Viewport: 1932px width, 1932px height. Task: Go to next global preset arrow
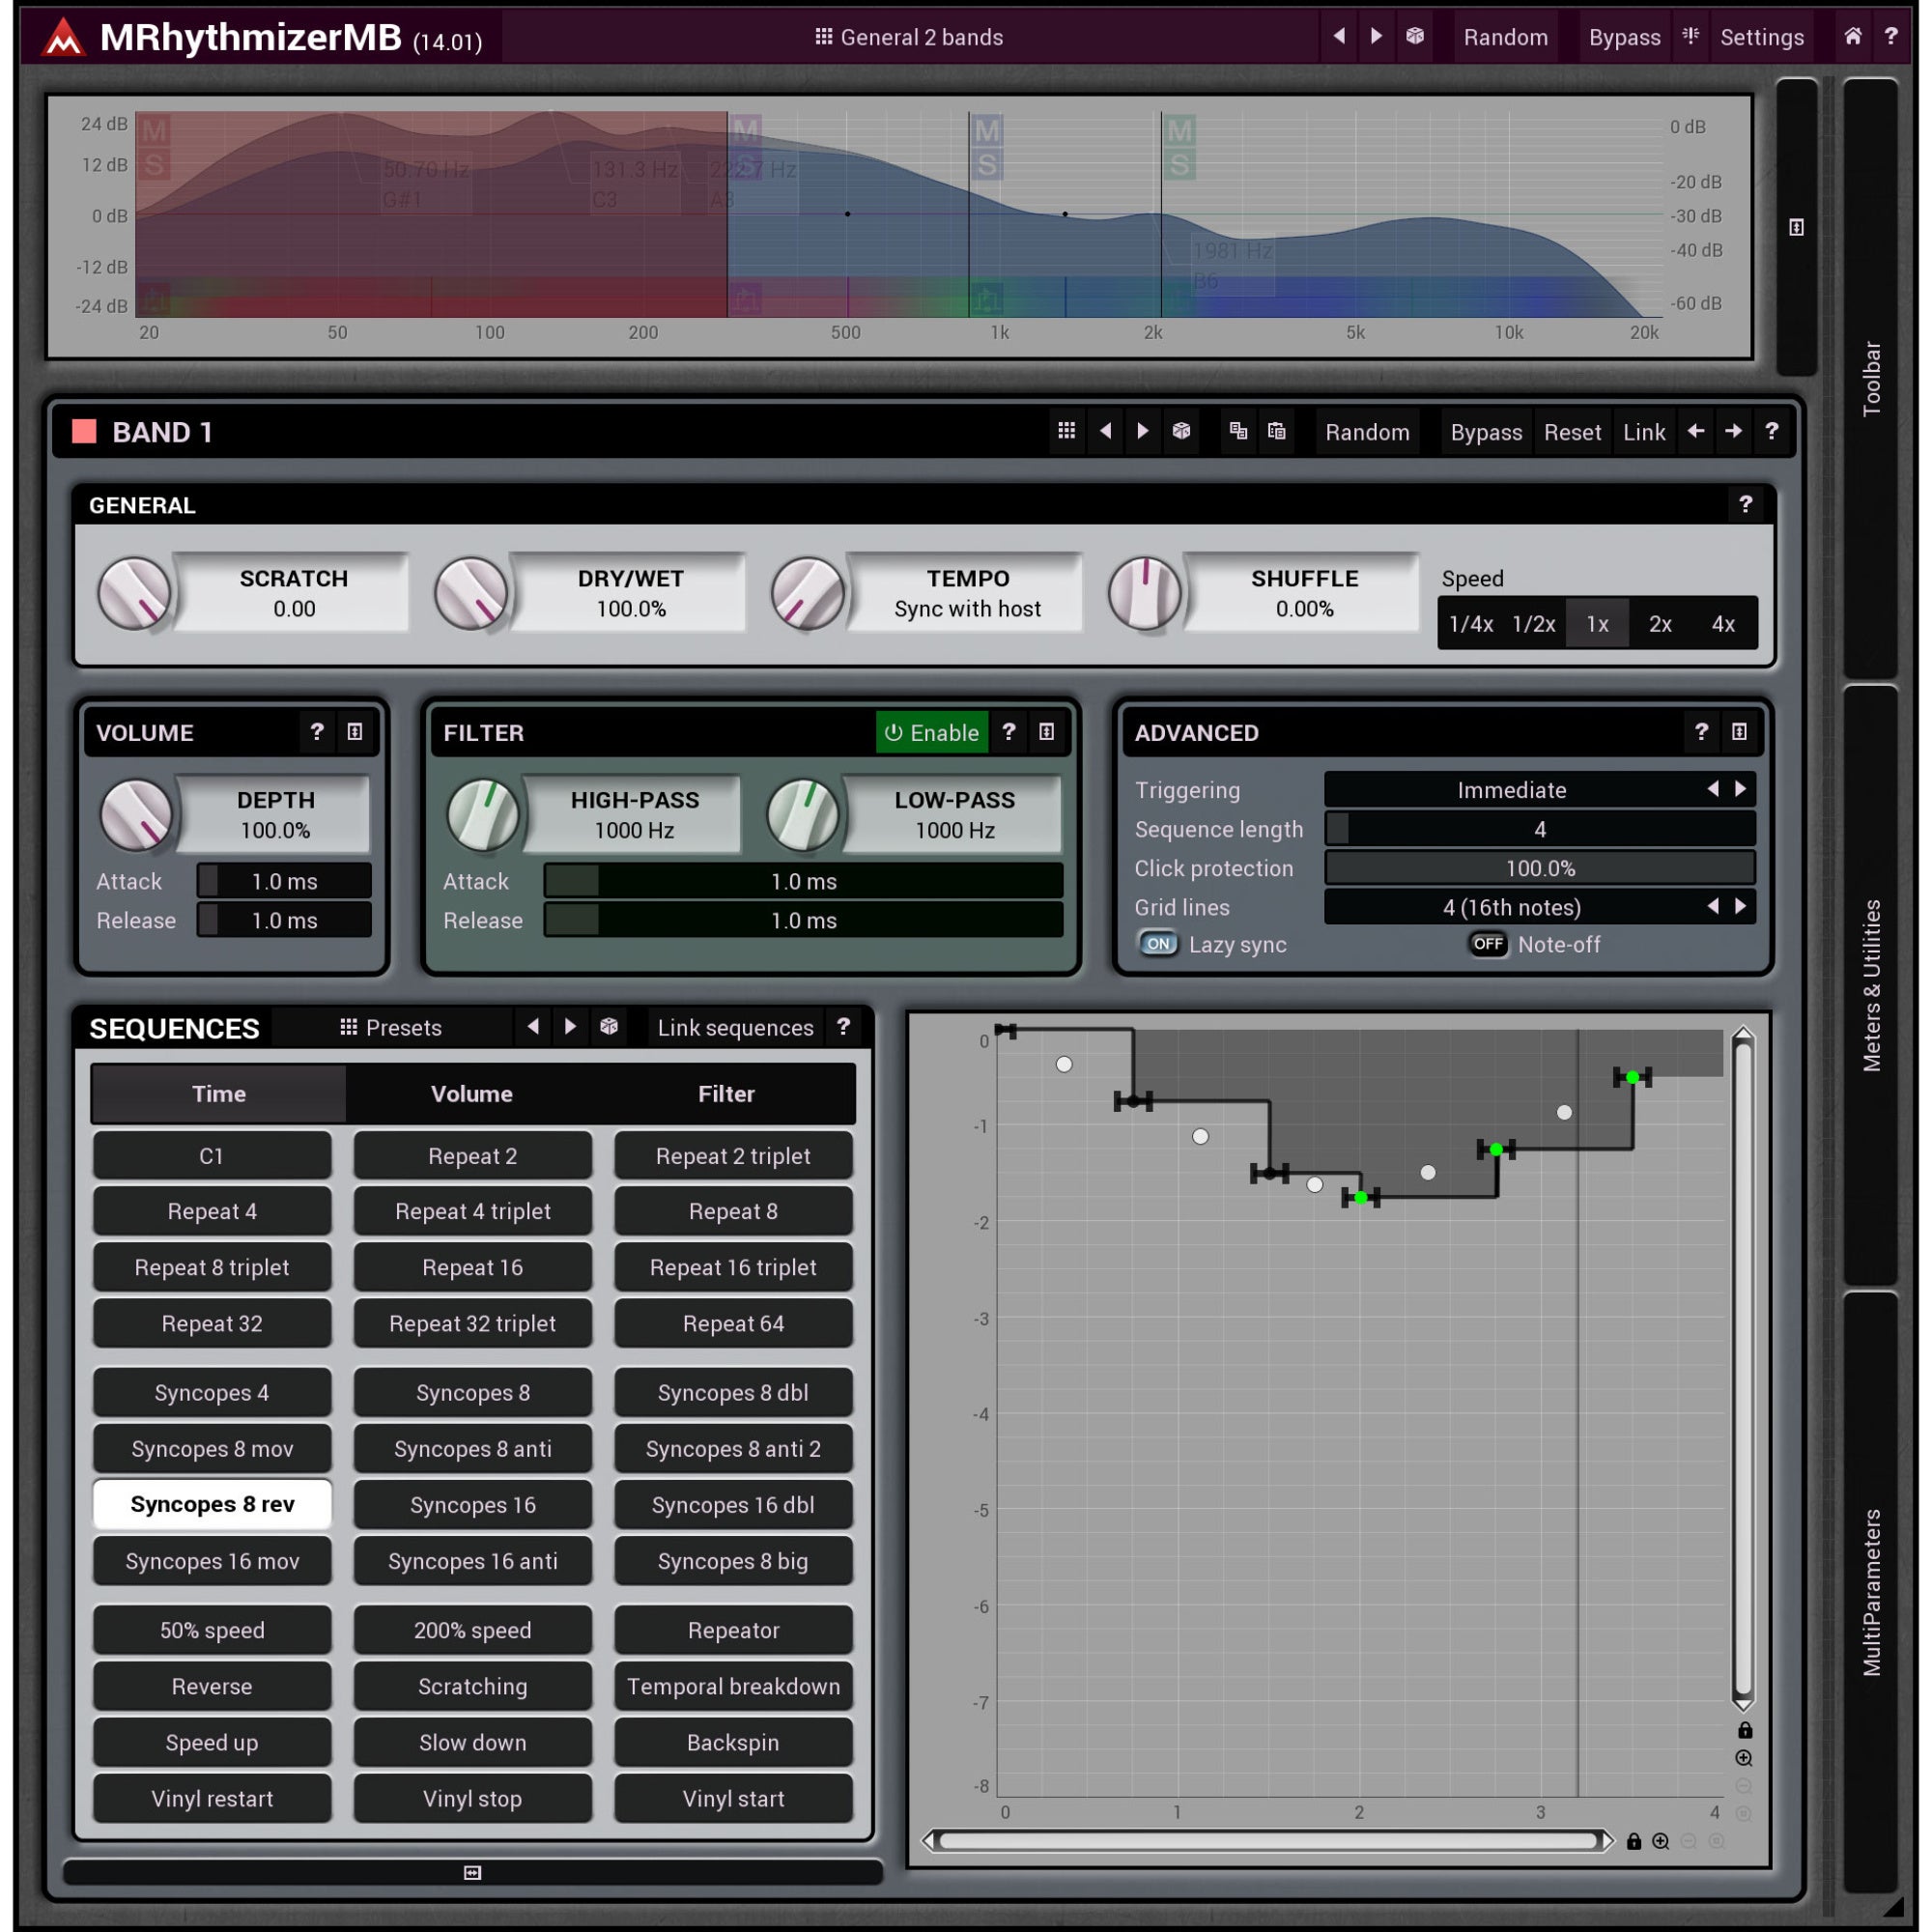pyautogui.click(x=1377, y=37)
